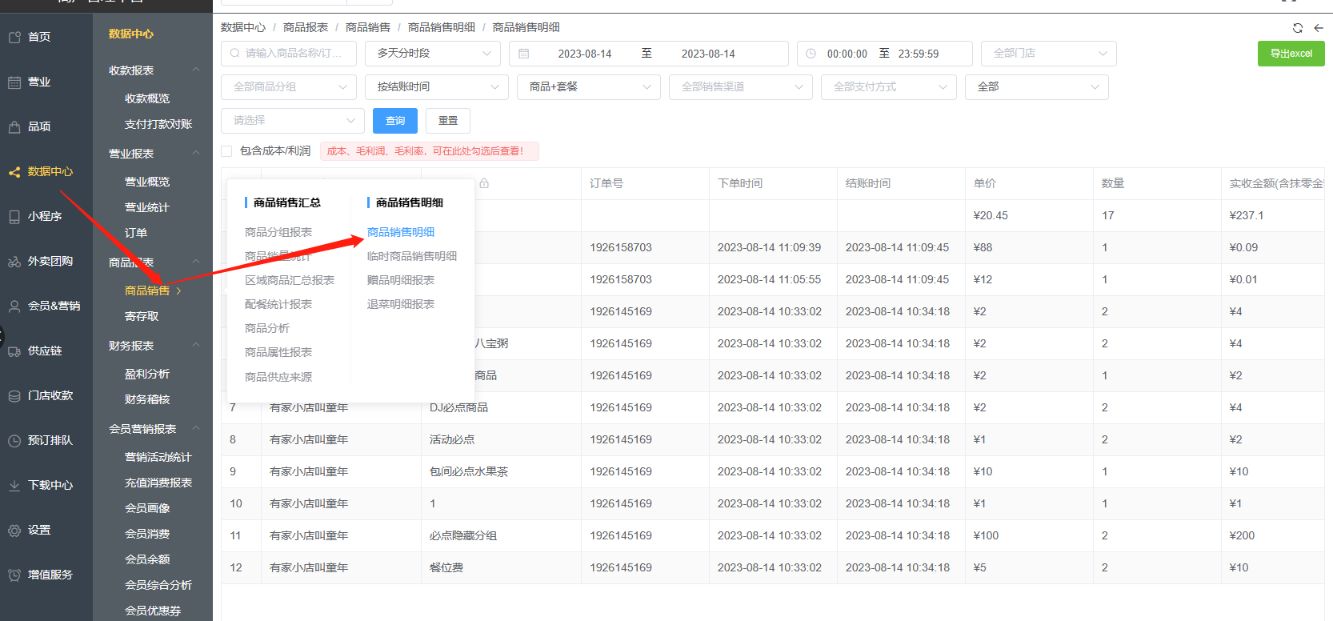This screenshot has width=1333, height=621.
Task: Open the 全部门店 store dropdown
Action: (1048, 54)
